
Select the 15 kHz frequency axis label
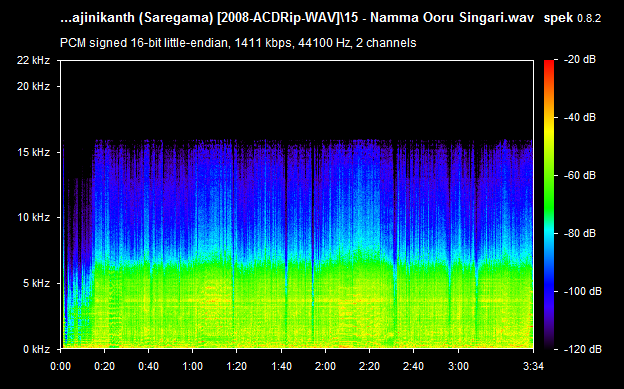[x=33, y=152]
